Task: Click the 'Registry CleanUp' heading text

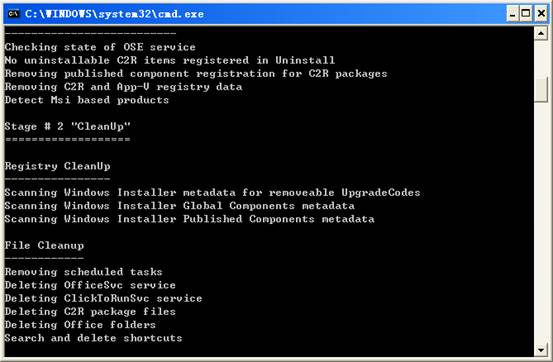Action: (x=57, y=166)
